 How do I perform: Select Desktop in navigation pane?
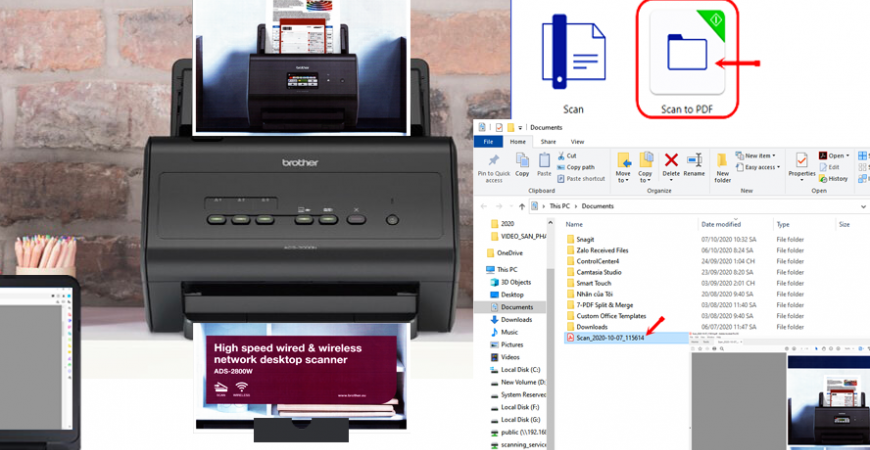click(x=507, y=295)
